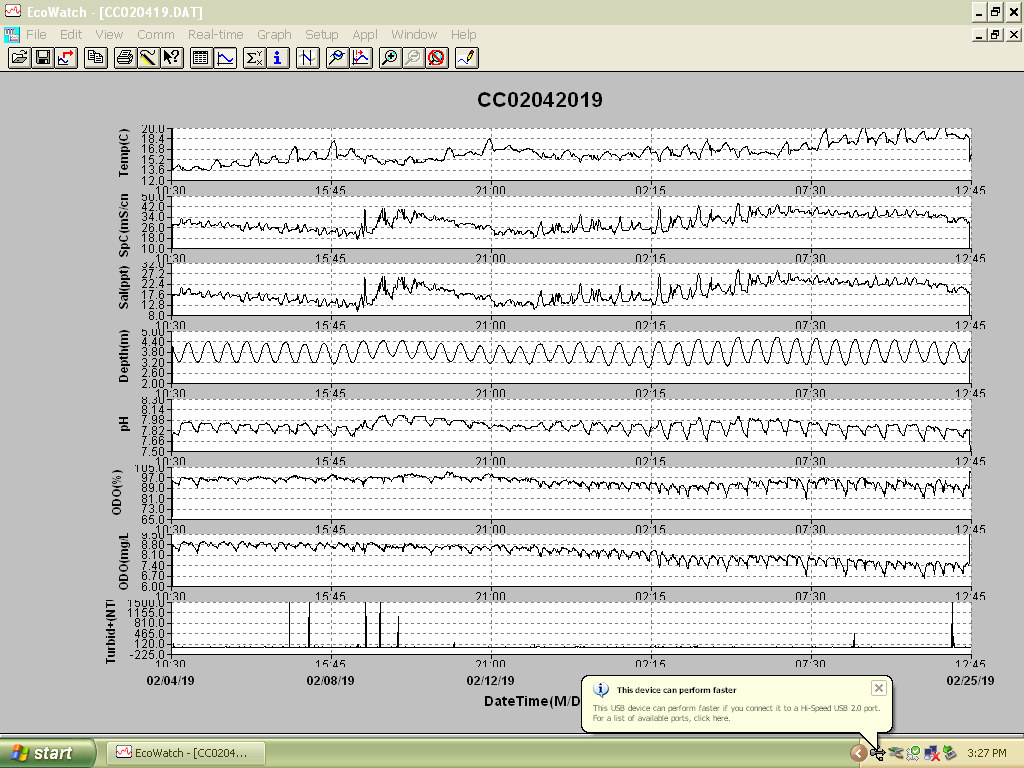Activate the context help arrow-question icon
Screen dimensions: 1024x768
point(172,58)
